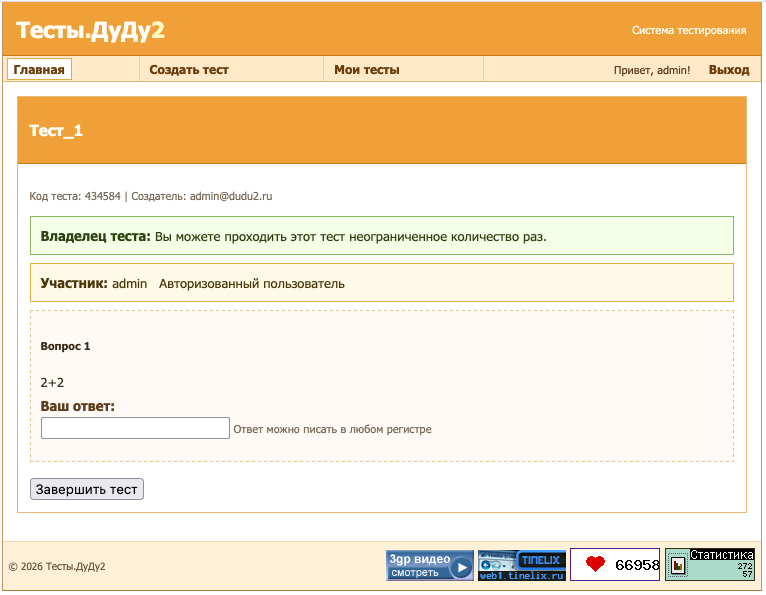Click the play icon in 3gp video banner

coord(460,567)
